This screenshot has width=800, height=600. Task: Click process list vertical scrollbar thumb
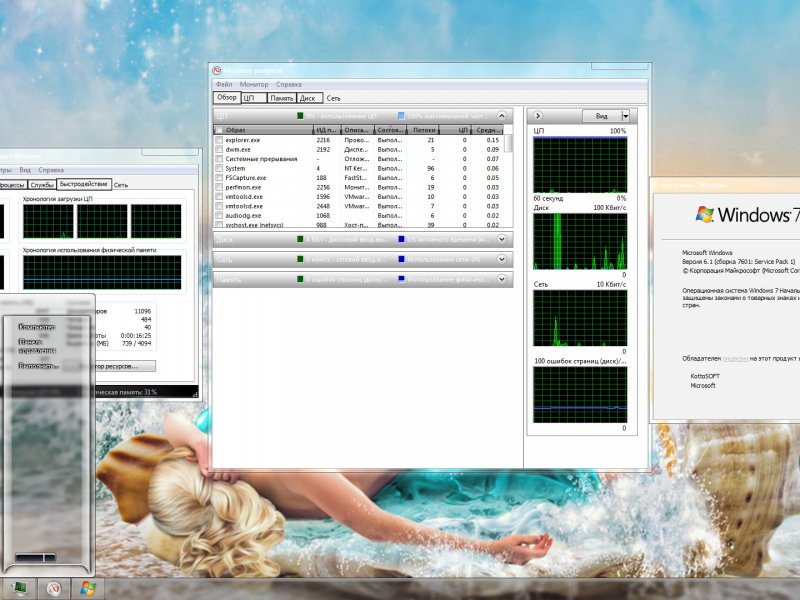coord(508,143)
